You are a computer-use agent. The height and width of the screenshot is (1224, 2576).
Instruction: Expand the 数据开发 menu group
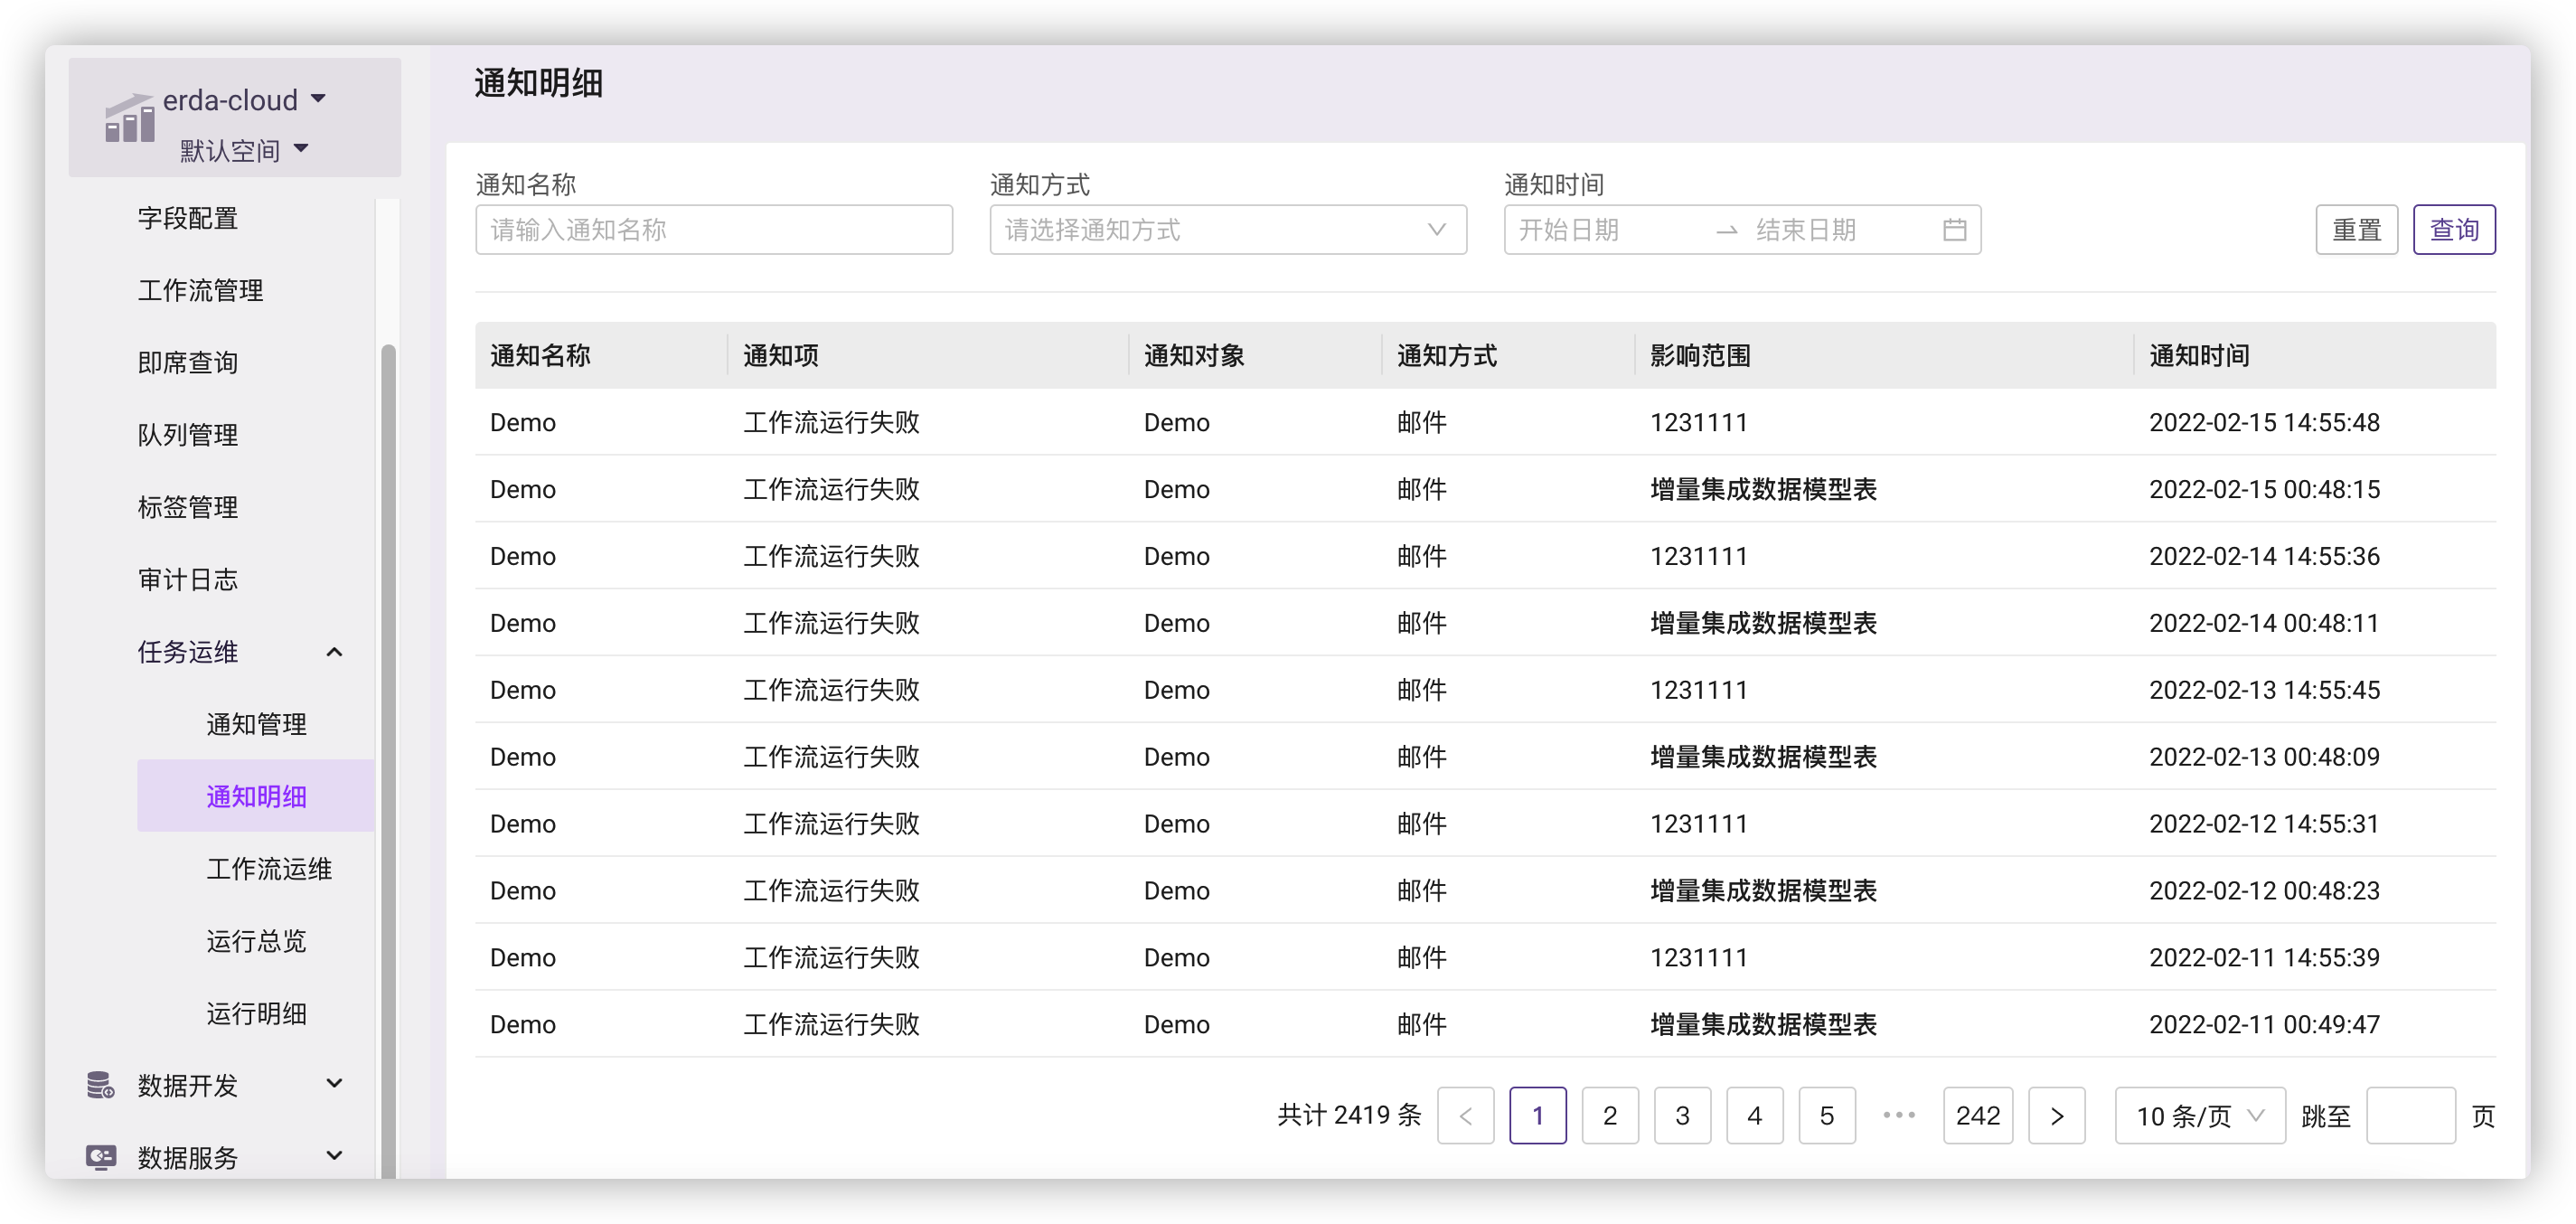334,1084
